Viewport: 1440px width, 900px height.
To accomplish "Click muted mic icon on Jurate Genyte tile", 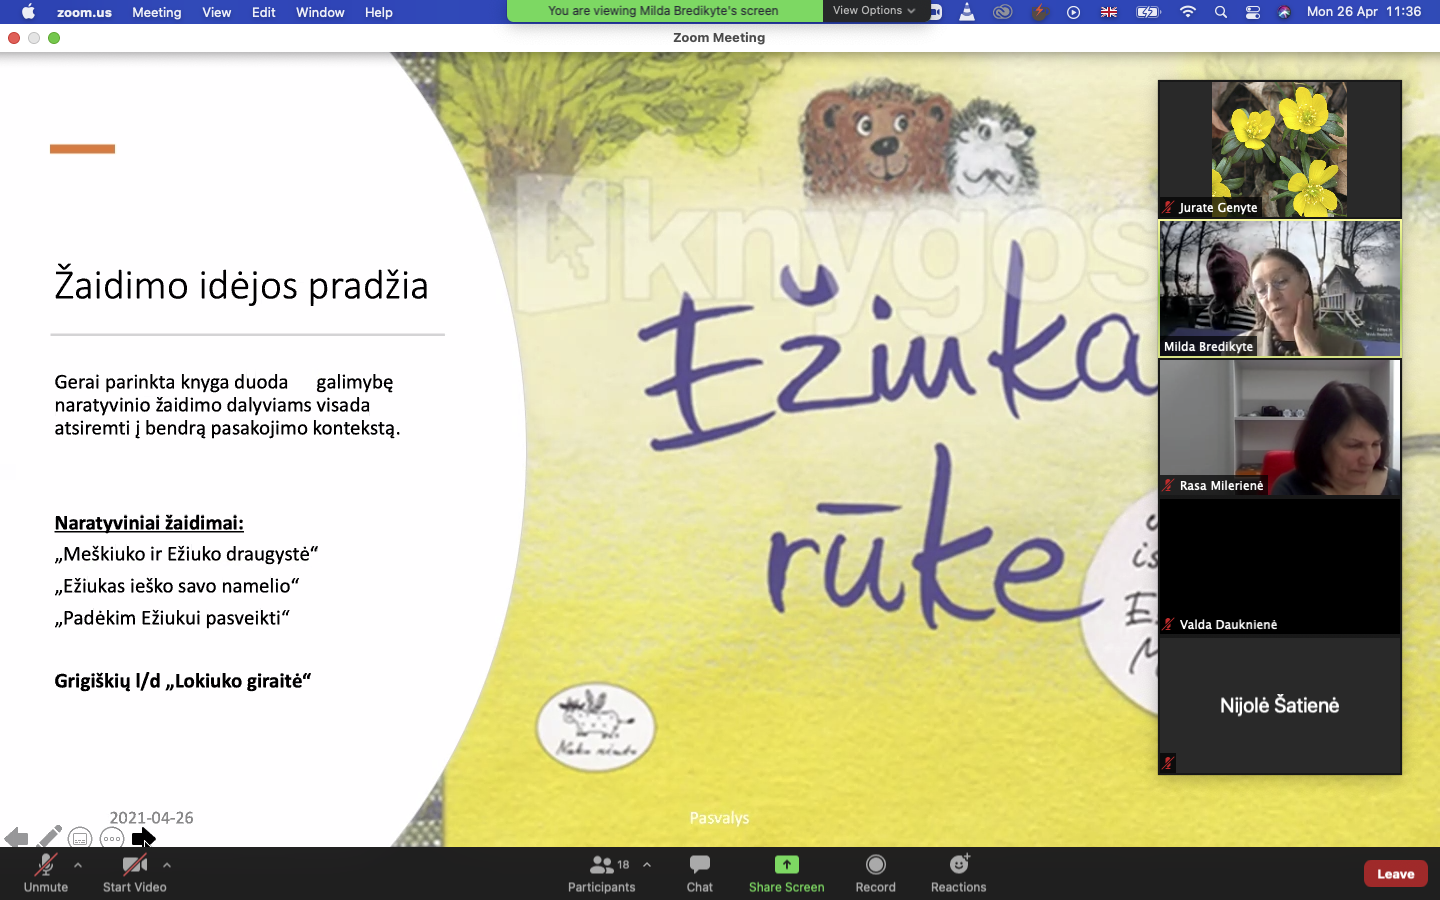I will pyautogui.click(x=1168, y=208).
